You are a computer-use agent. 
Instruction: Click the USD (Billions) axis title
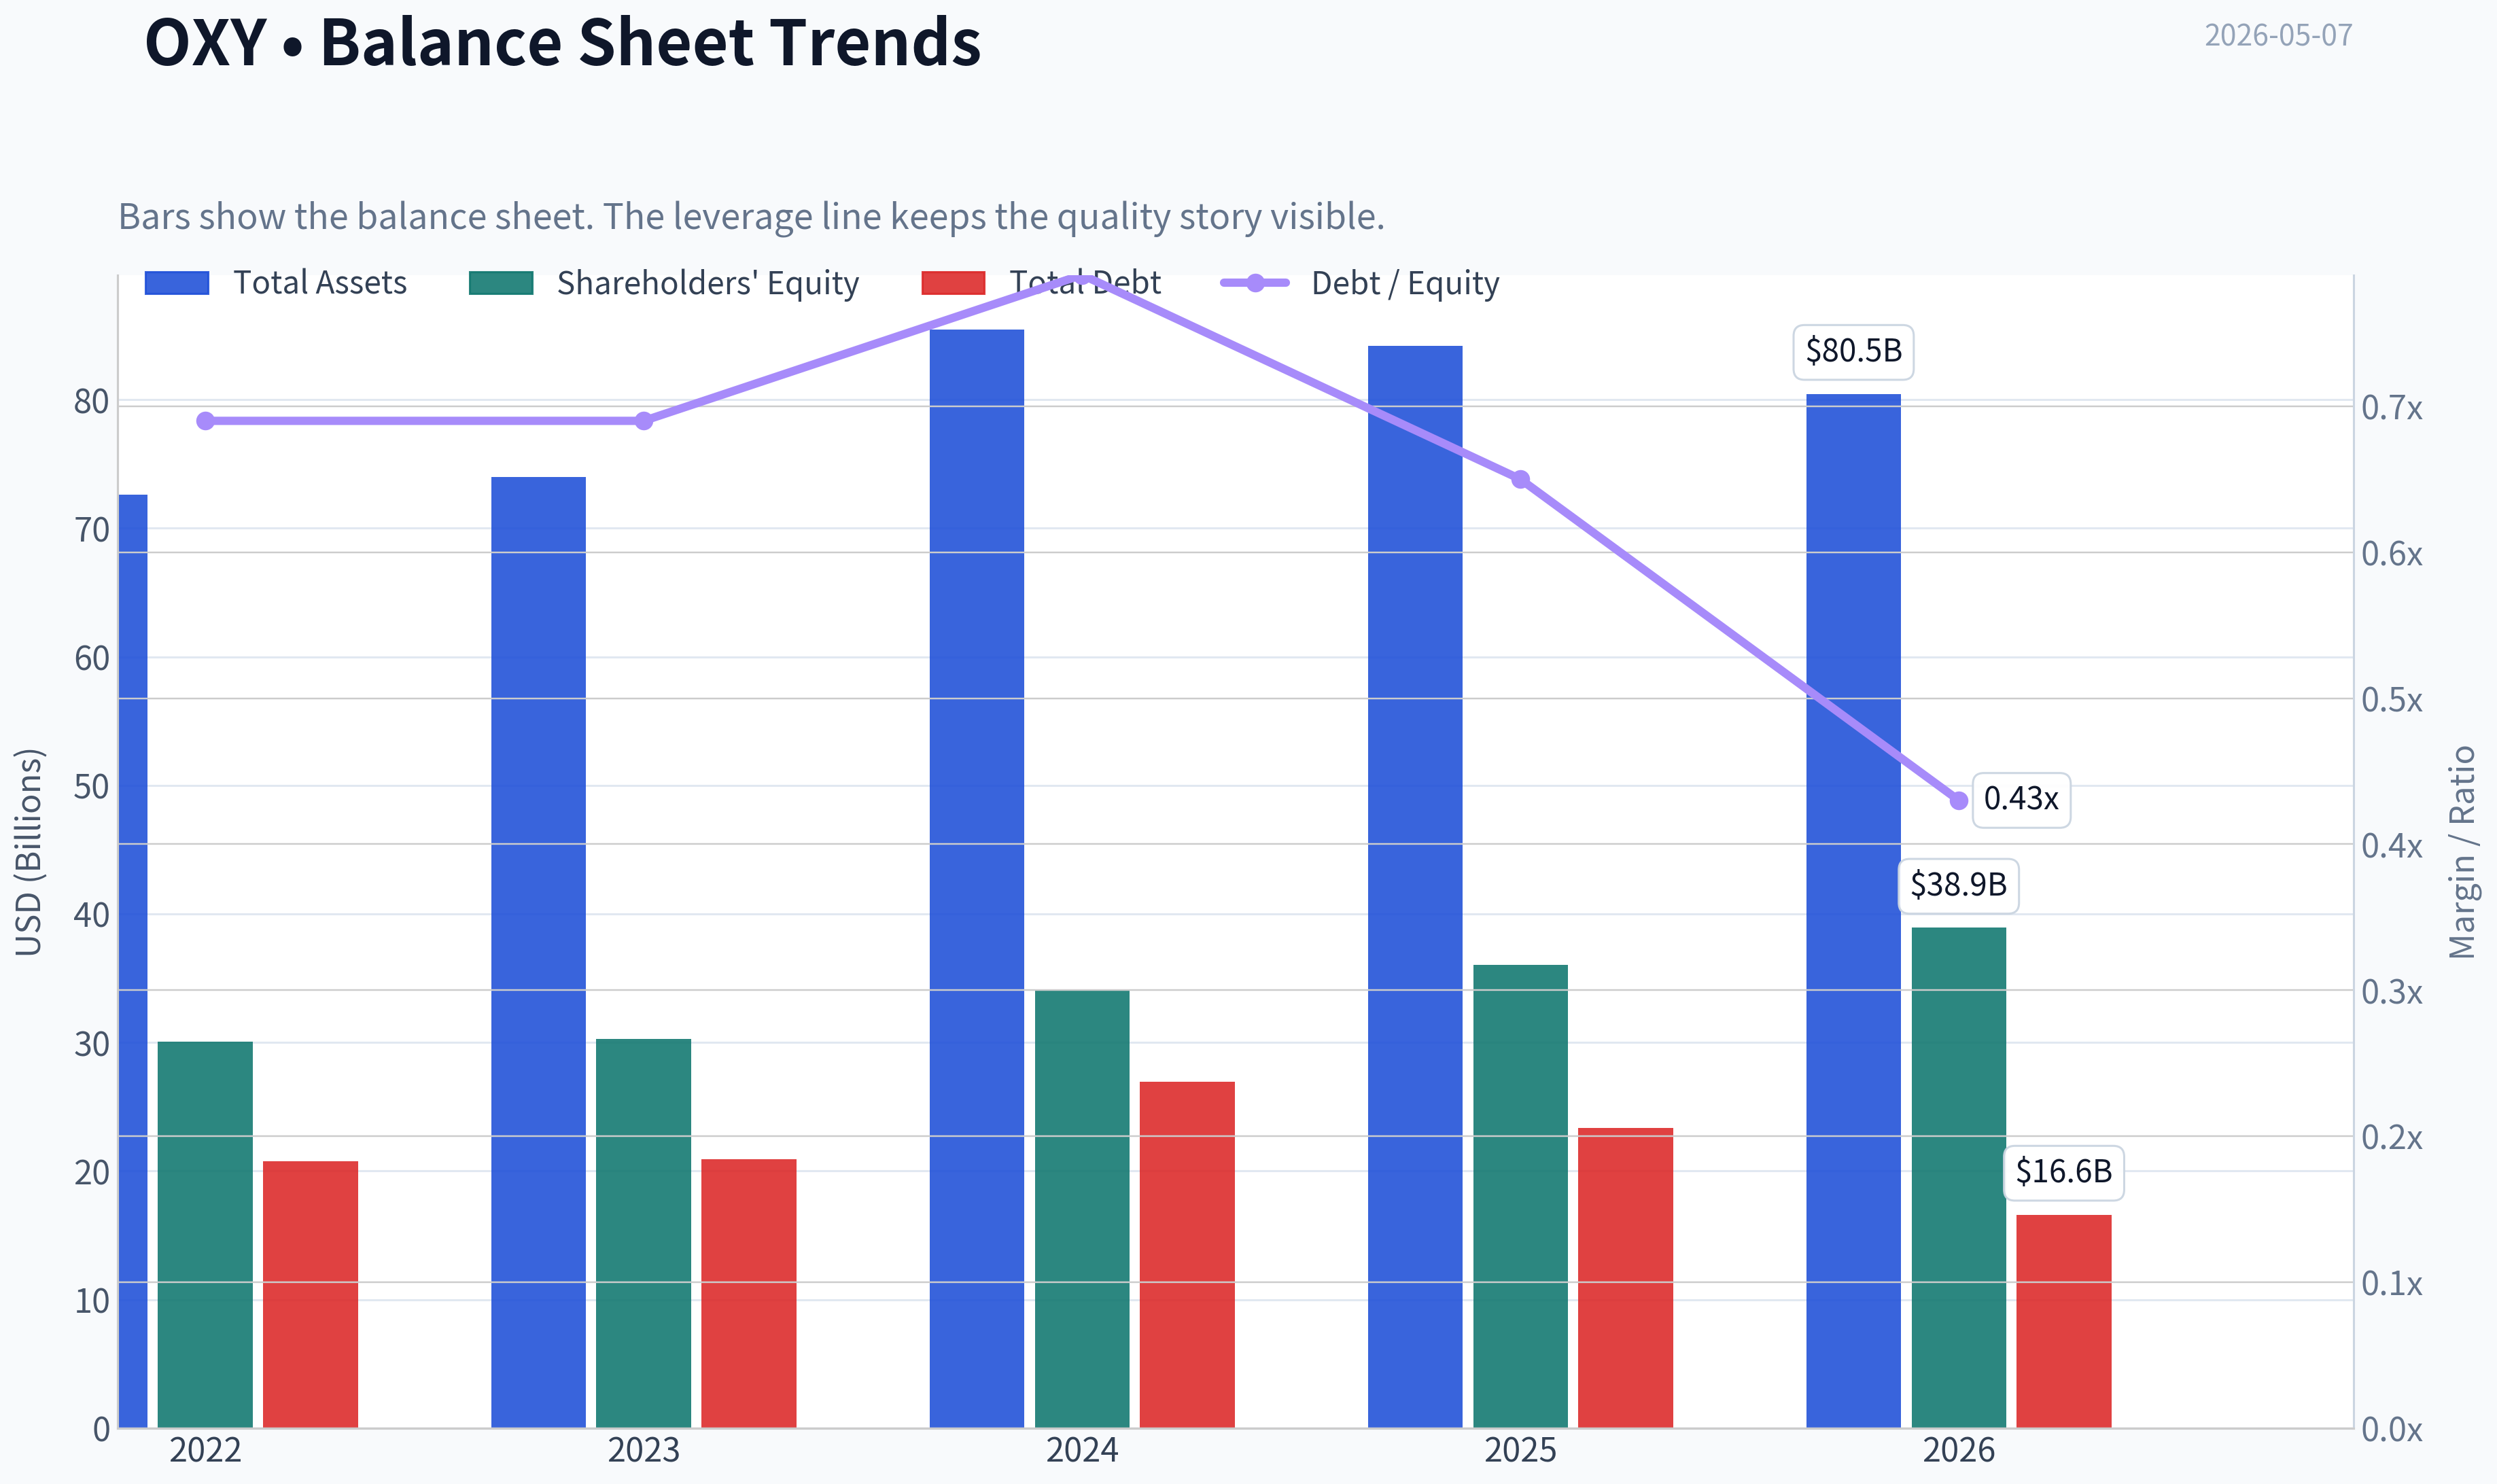pos(29,852)
